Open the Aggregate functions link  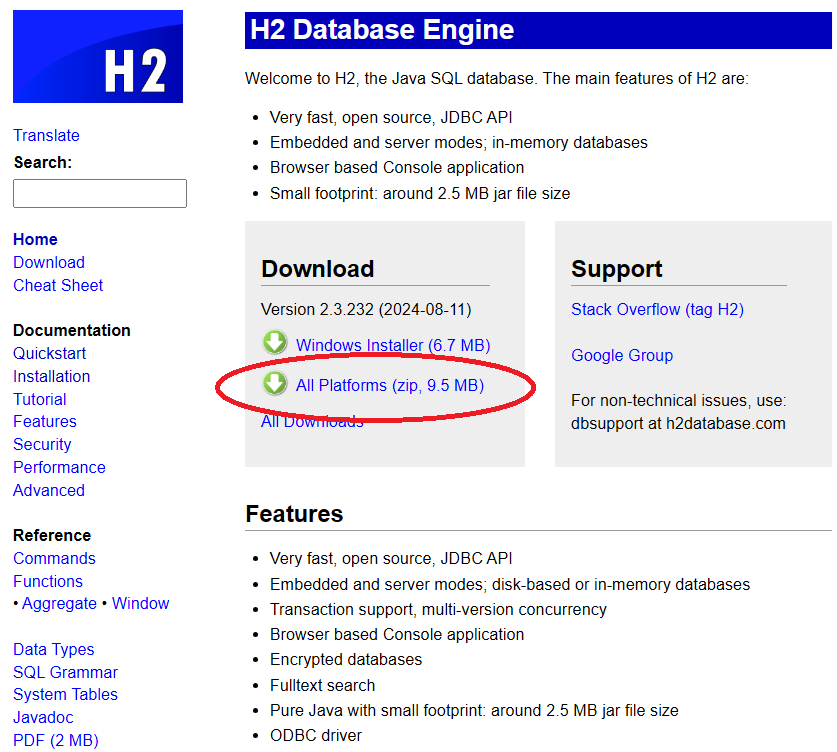click(59, 604)
